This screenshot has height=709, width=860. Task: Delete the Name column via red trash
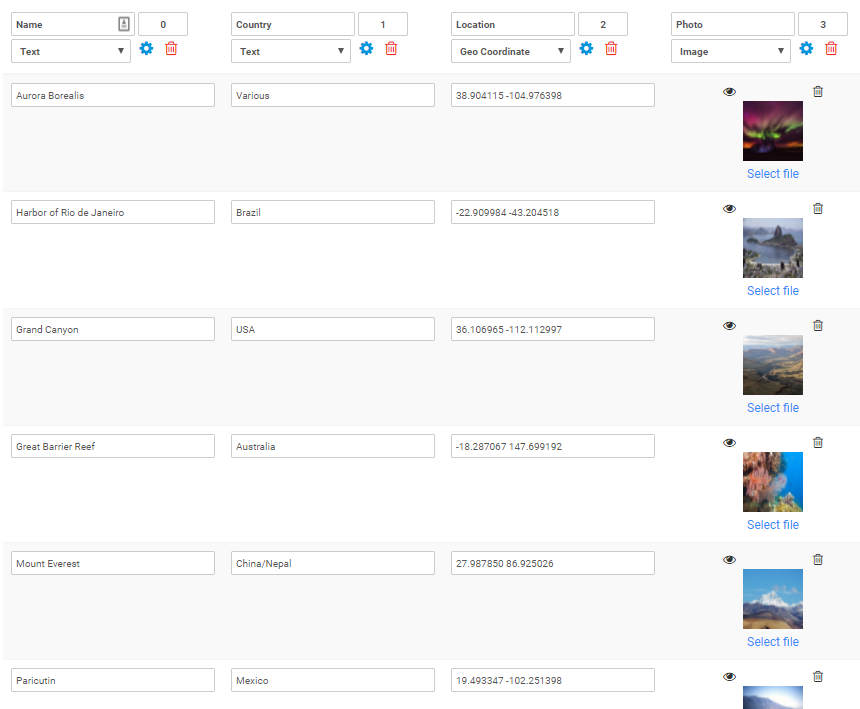(x=171, y=49)
